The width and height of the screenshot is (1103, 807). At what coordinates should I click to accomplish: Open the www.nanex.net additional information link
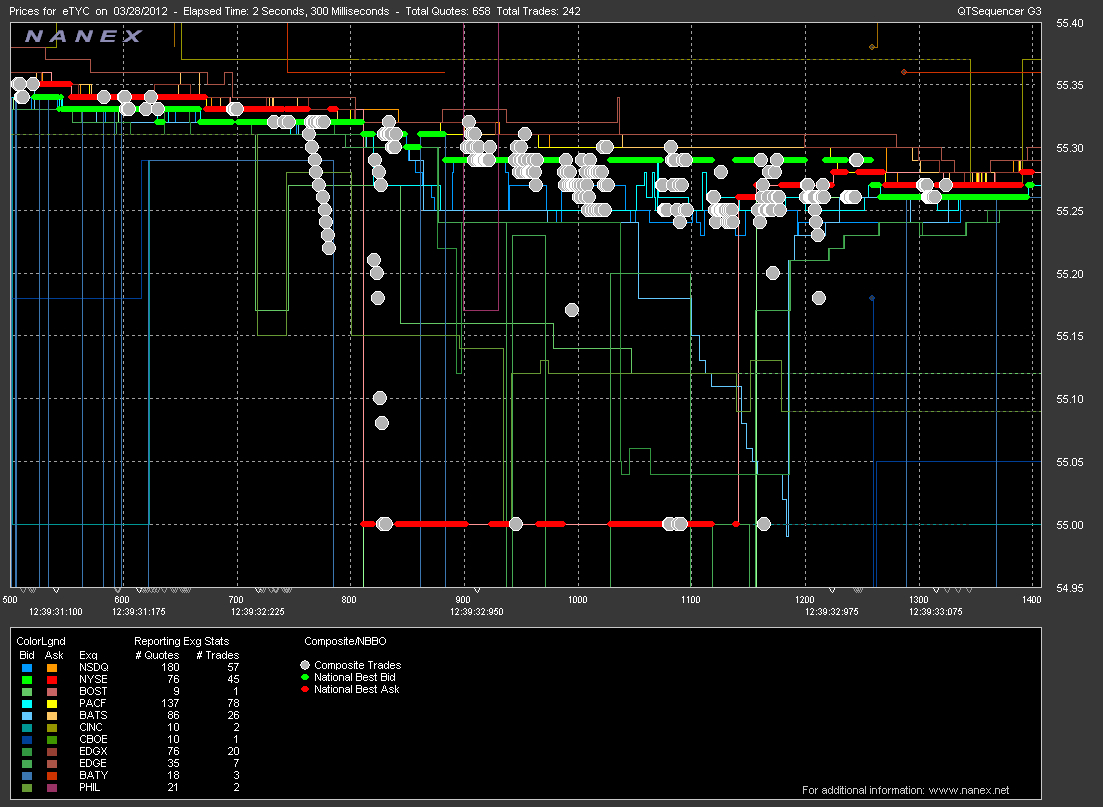tap(969, 790)
